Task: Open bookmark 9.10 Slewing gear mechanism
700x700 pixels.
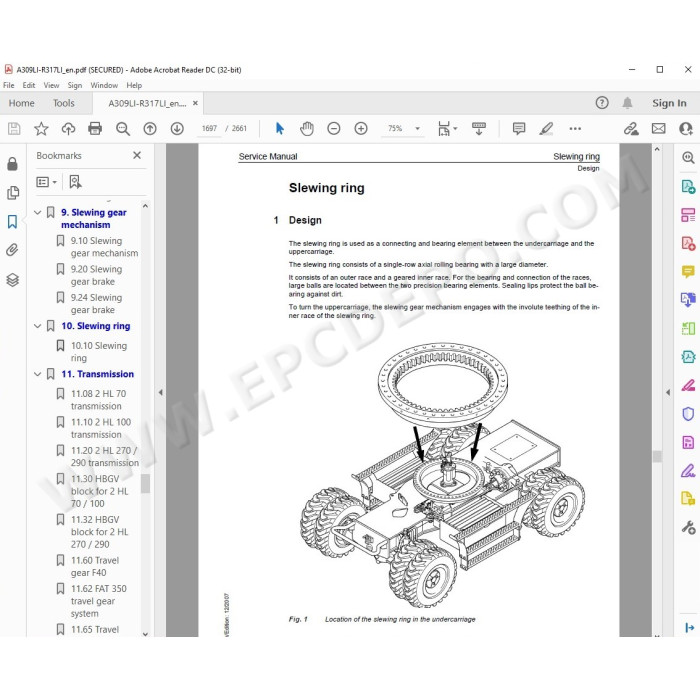Action: pyautogui.click(x=104, y=247)
